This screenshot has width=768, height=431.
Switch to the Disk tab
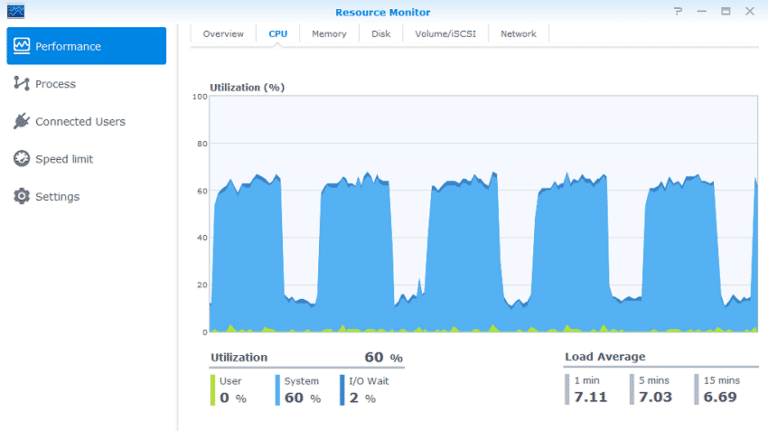tap(381, 34)
